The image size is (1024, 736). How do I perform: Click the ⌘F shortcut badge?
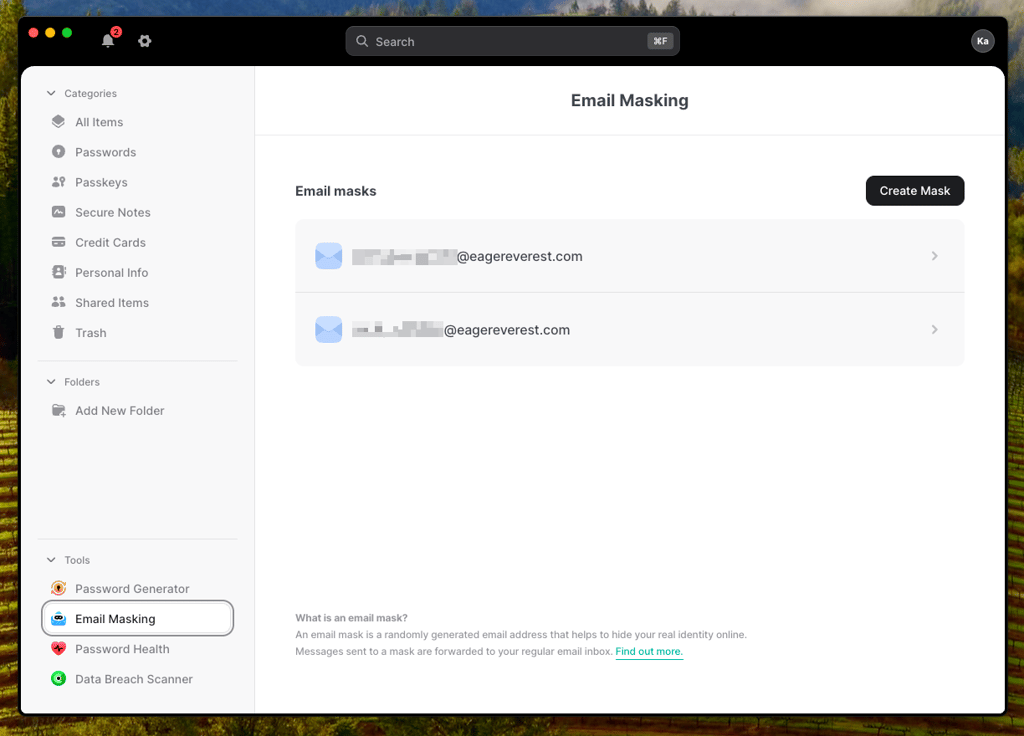(x=660, y=41)
